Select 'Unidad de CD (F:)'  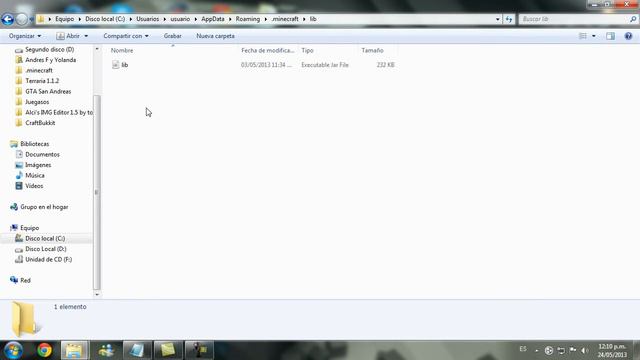pos(48,260)
